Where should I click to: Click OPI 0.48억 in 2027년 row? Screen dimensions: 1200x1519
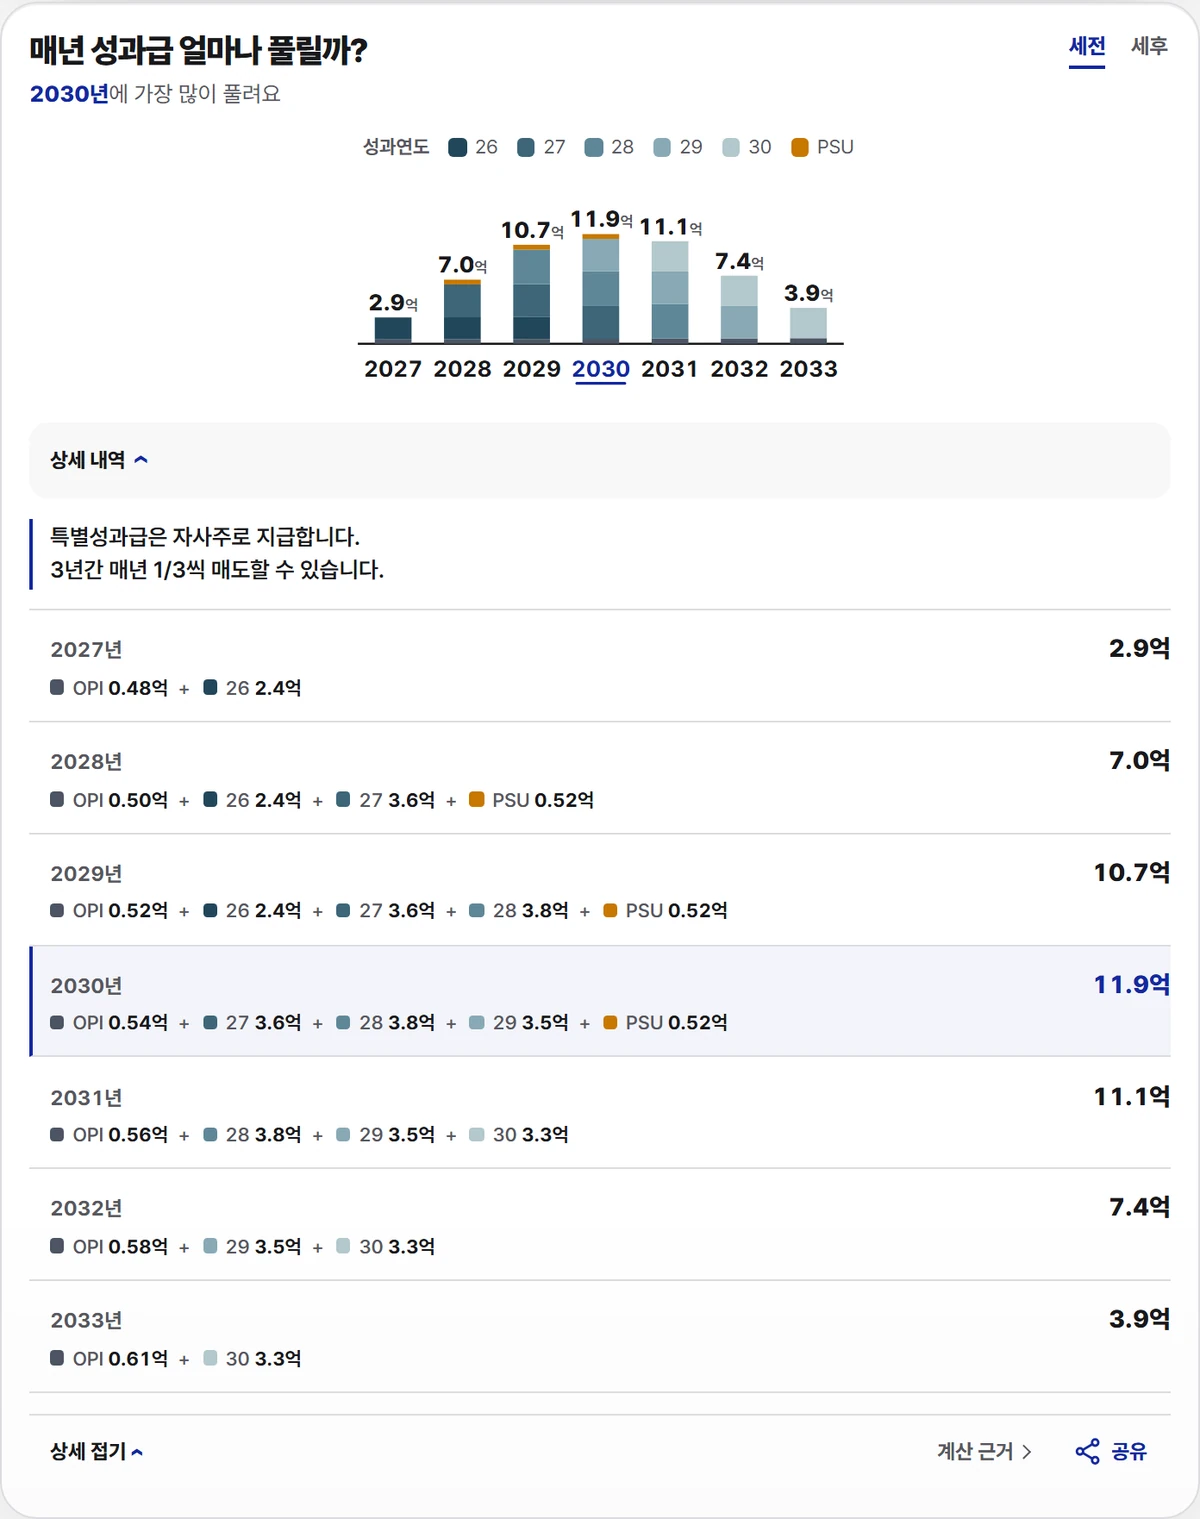pyautogui.click(x=109, y=688)
